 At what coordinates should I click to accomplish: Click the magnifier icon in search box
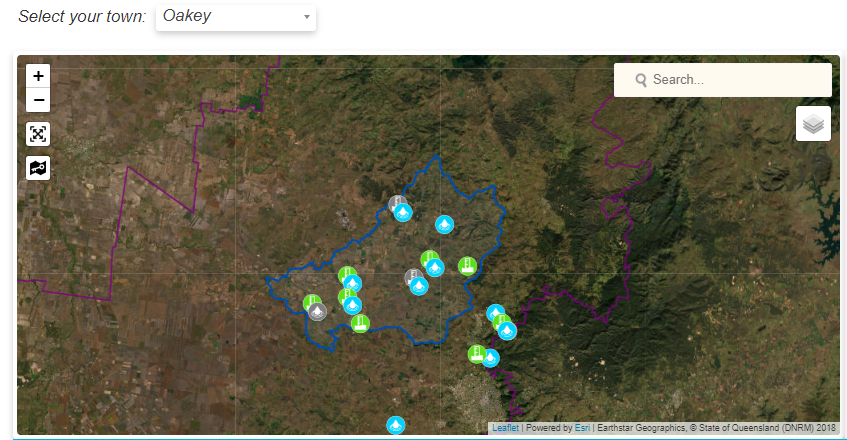tap(640, 80)
